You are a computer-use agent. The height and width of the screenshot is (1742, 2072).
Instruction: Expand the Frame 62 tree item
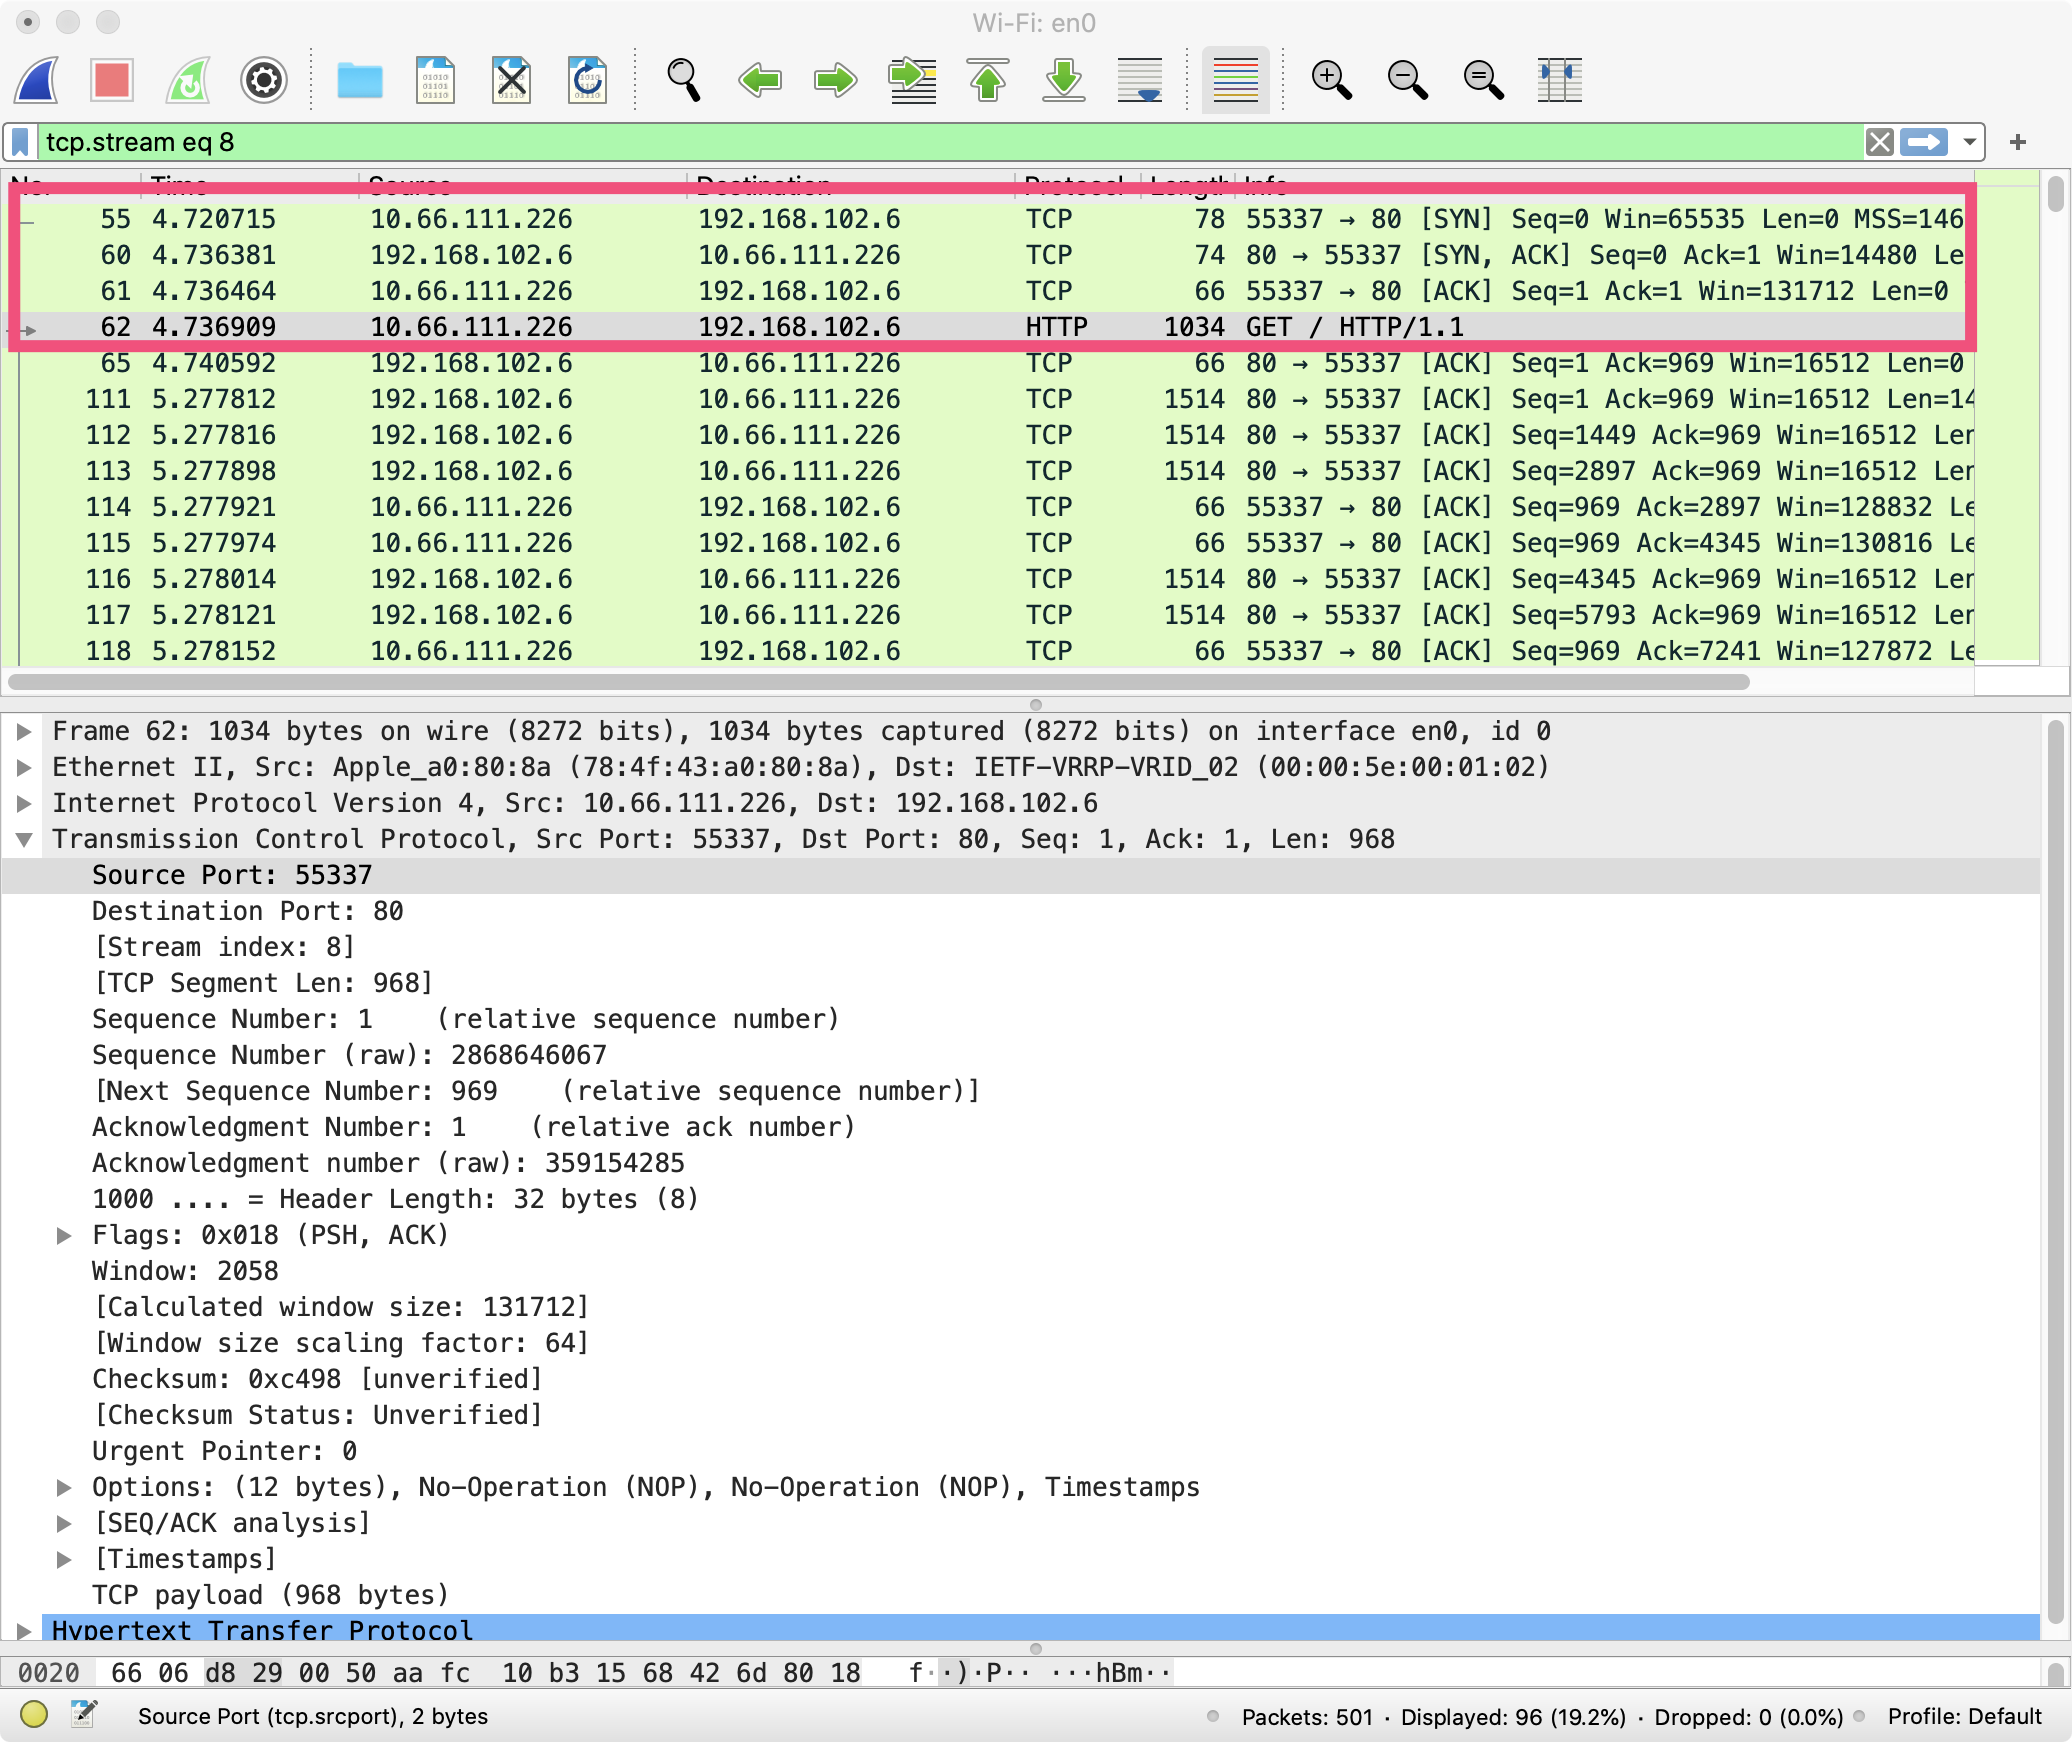(x=24, y=731)
